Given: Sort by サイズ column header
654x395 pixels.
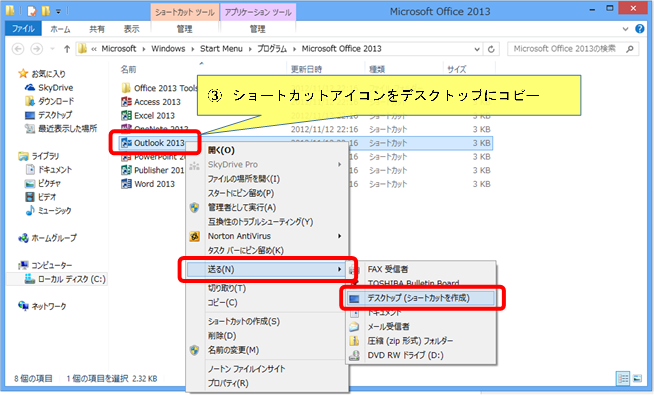Looking at the screenshot, I should click(x=456, y=69).
